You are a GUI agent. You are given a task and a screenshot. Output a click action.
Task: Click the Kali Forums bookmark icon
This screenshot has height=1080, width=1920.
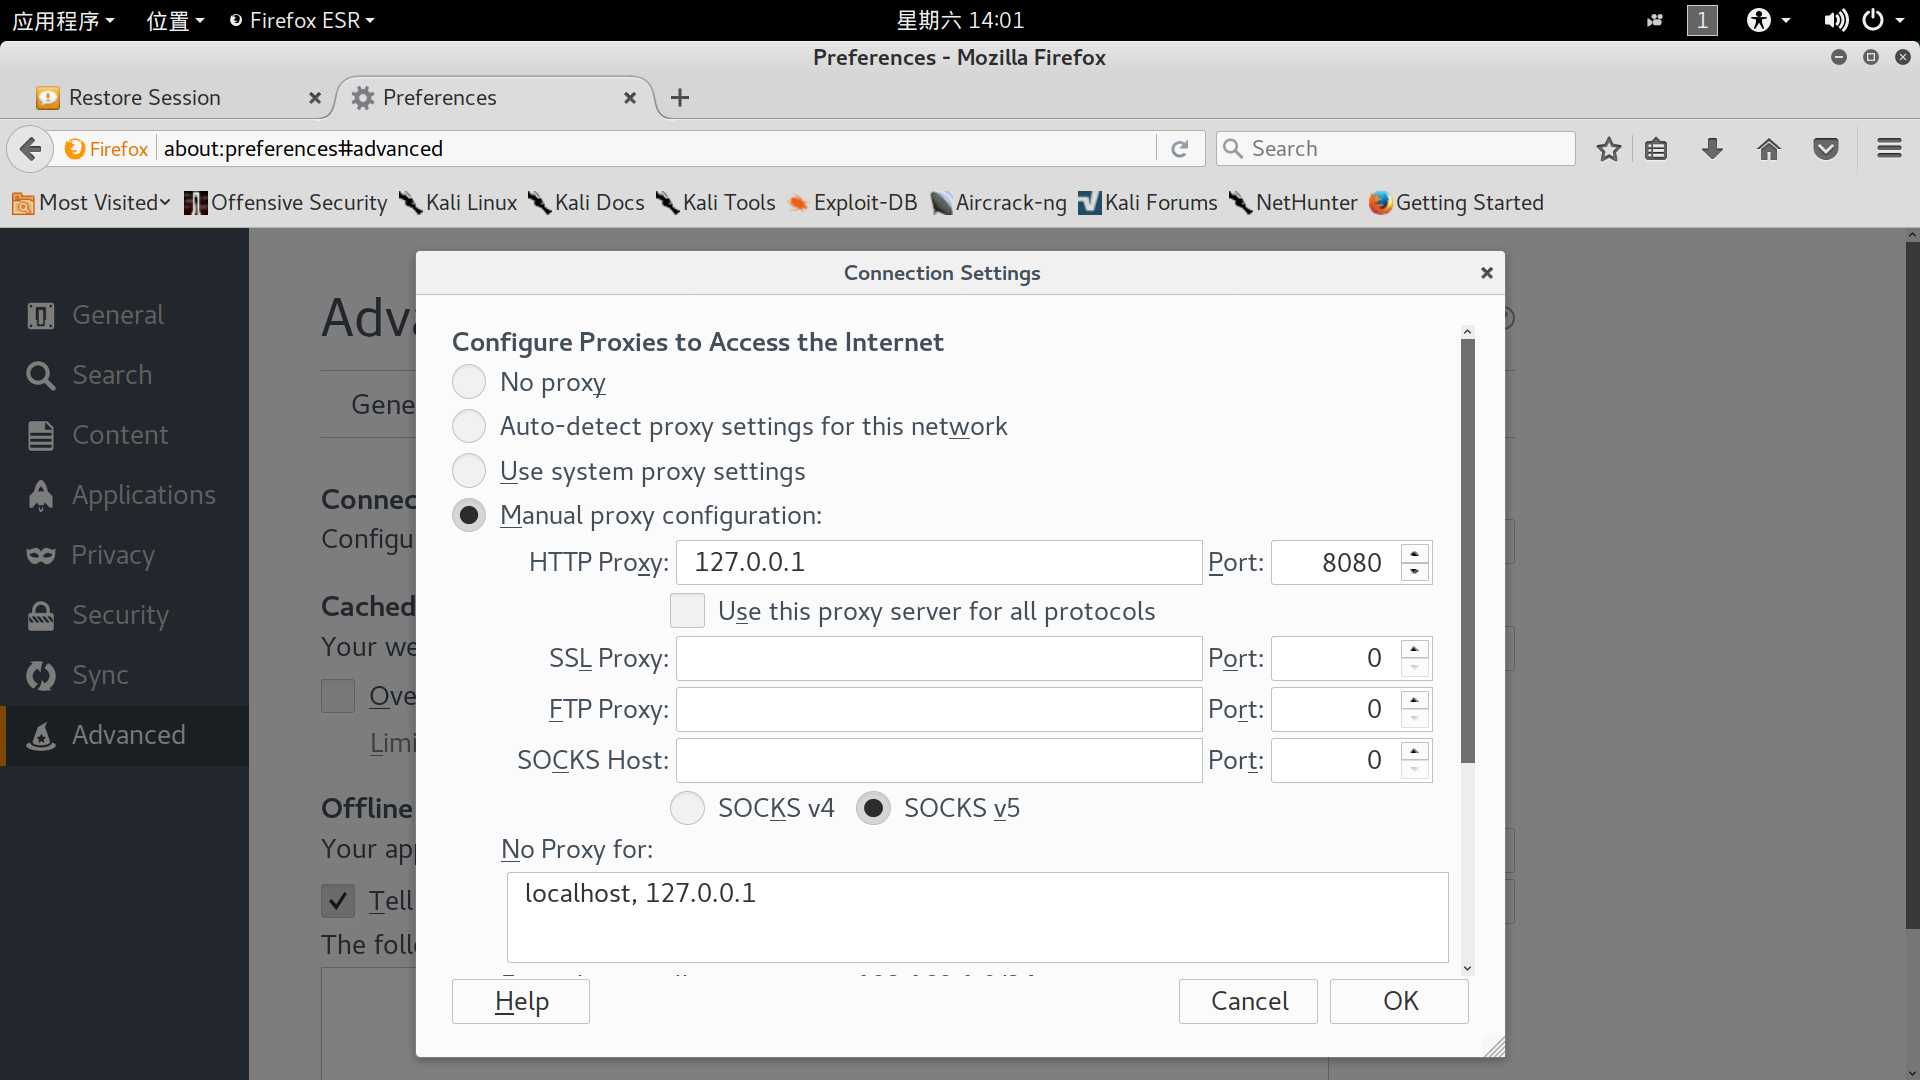click(1088, 202)
